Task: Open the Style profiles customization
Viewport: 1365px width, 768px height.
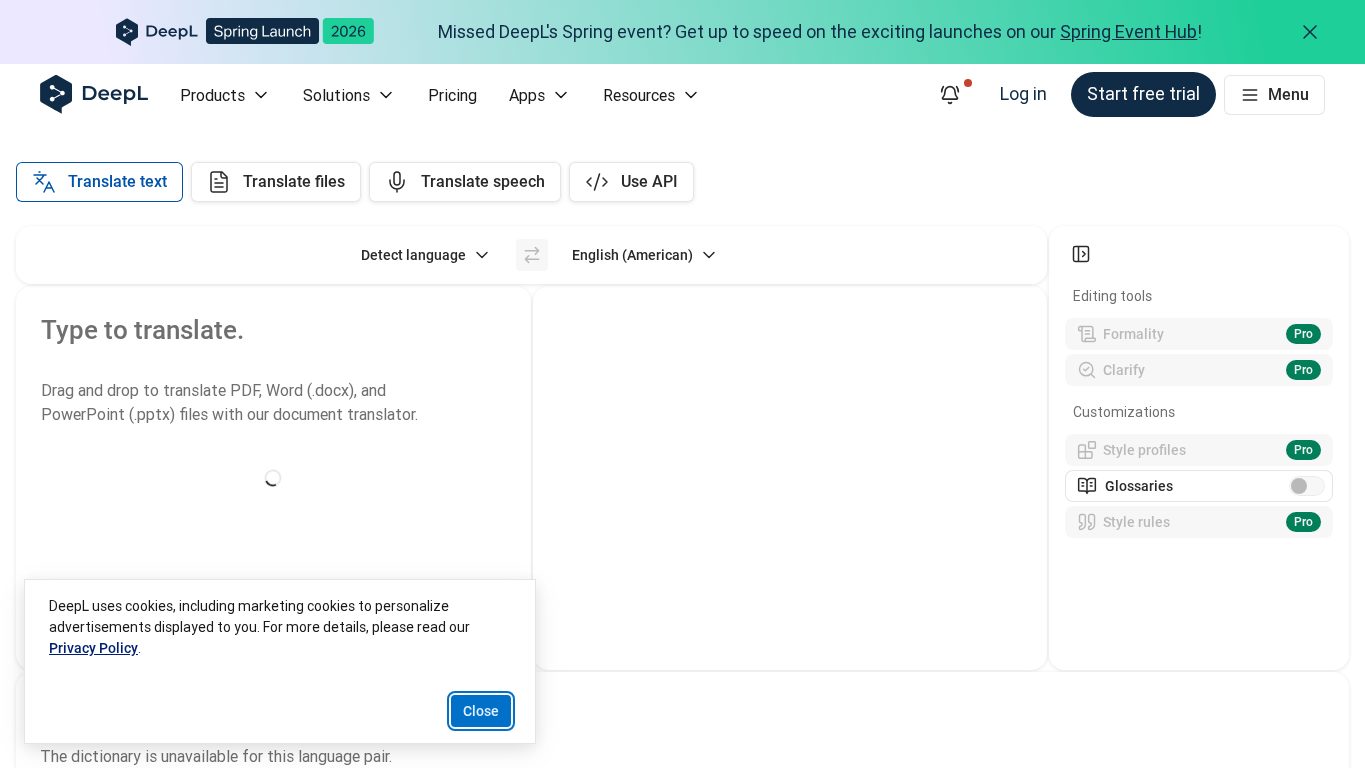Action: coord(1199,450)
